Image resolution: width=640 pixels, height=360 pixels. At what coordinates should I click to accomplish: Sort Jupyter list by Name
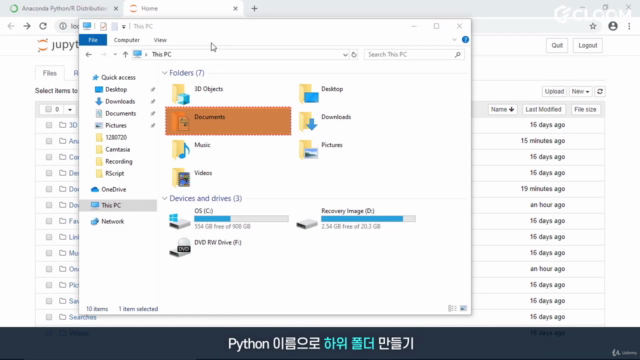(x=502, y=109)
